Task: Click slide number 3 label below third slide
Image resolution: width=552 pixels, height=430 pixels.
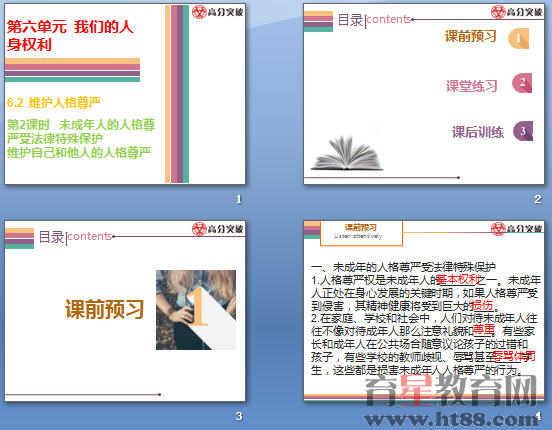Action: (239, 416)
